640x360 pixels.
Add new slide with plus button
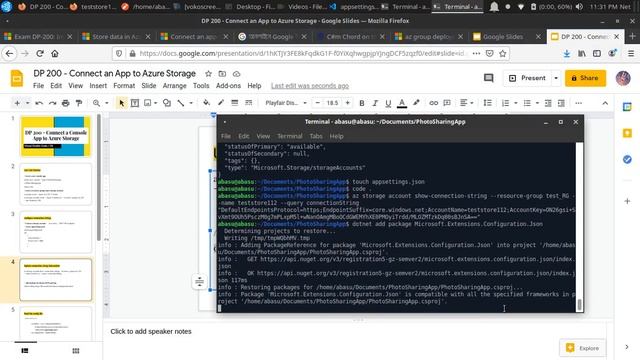coord(17,103)
